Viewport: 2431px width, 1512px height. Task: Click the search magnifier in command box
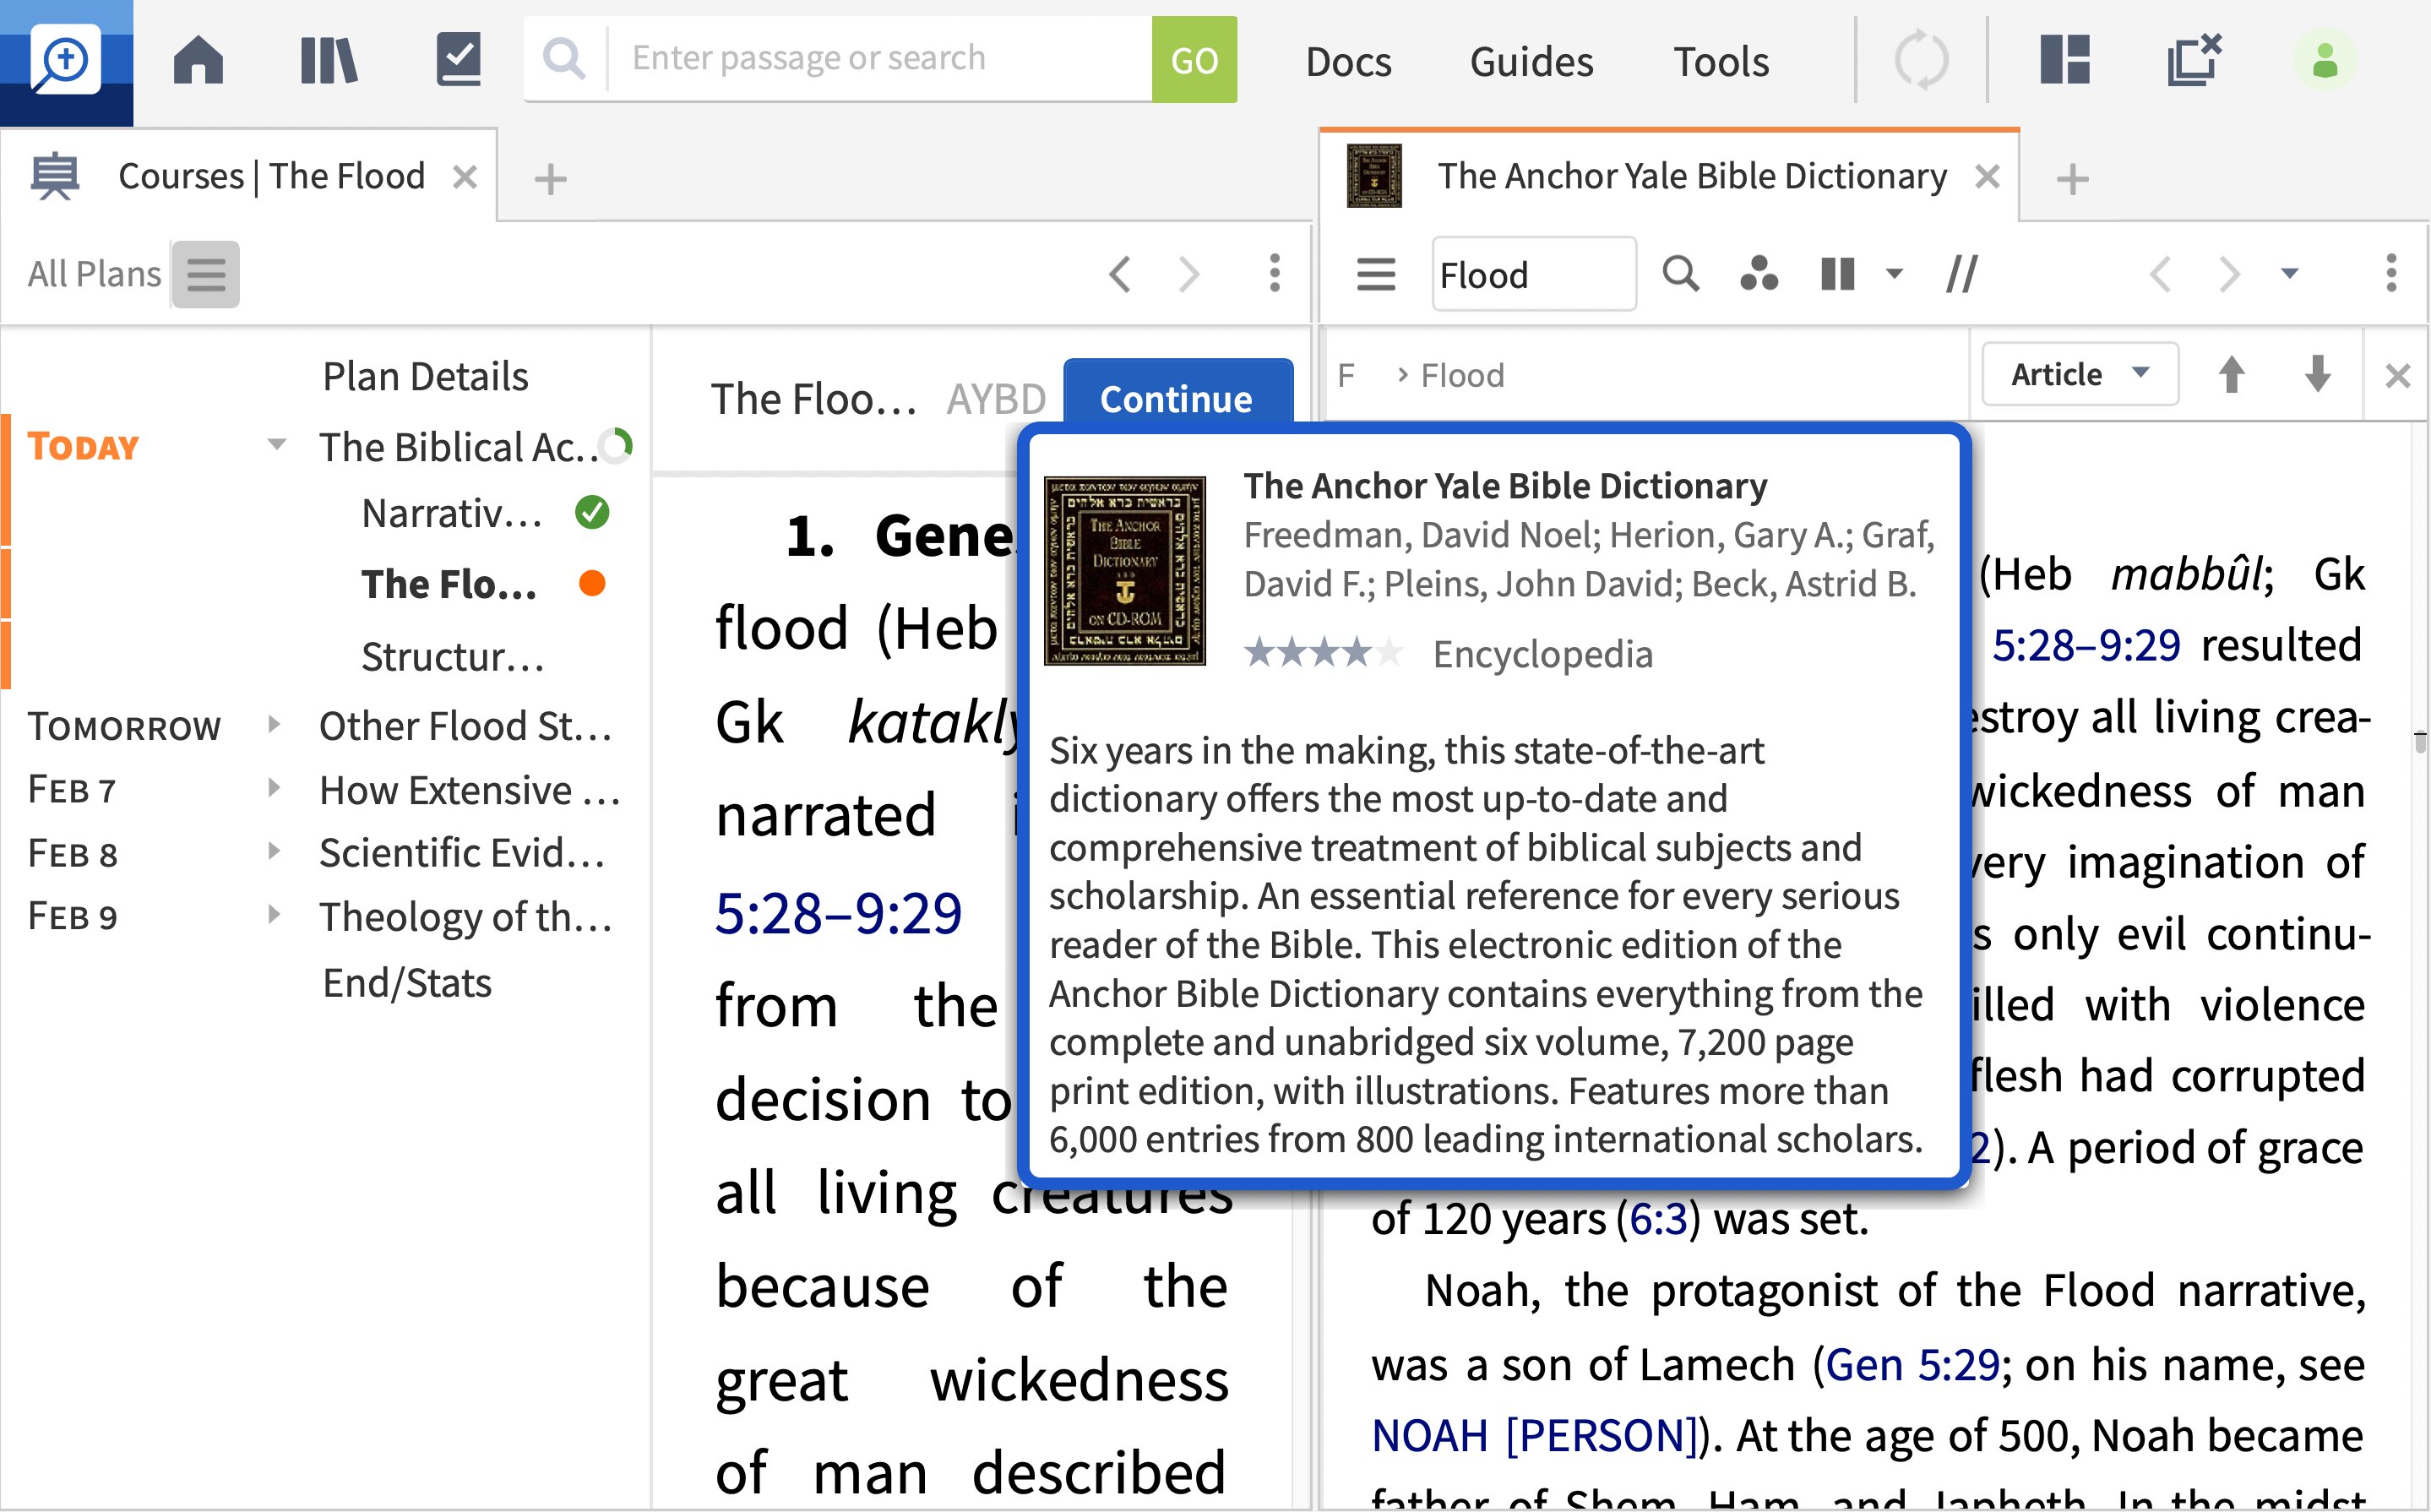[564, 59]
